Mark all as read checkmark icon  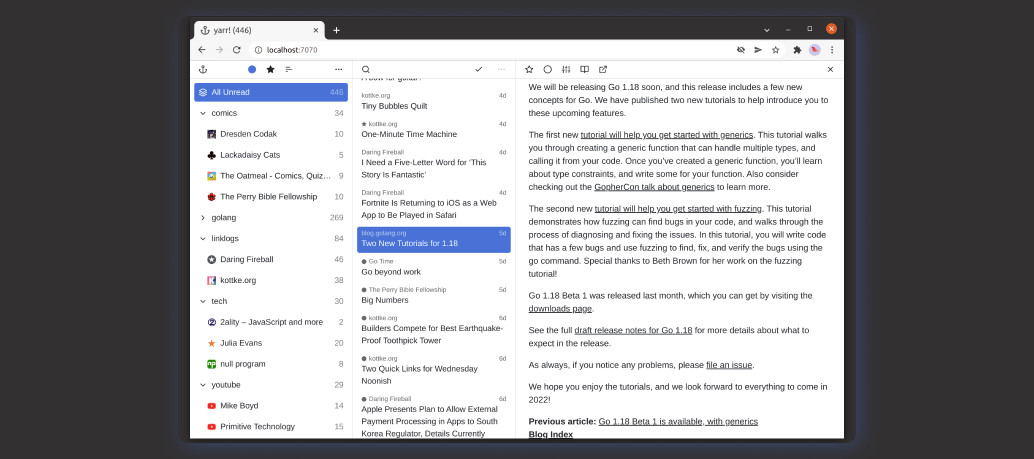click(x=479, y=69)
